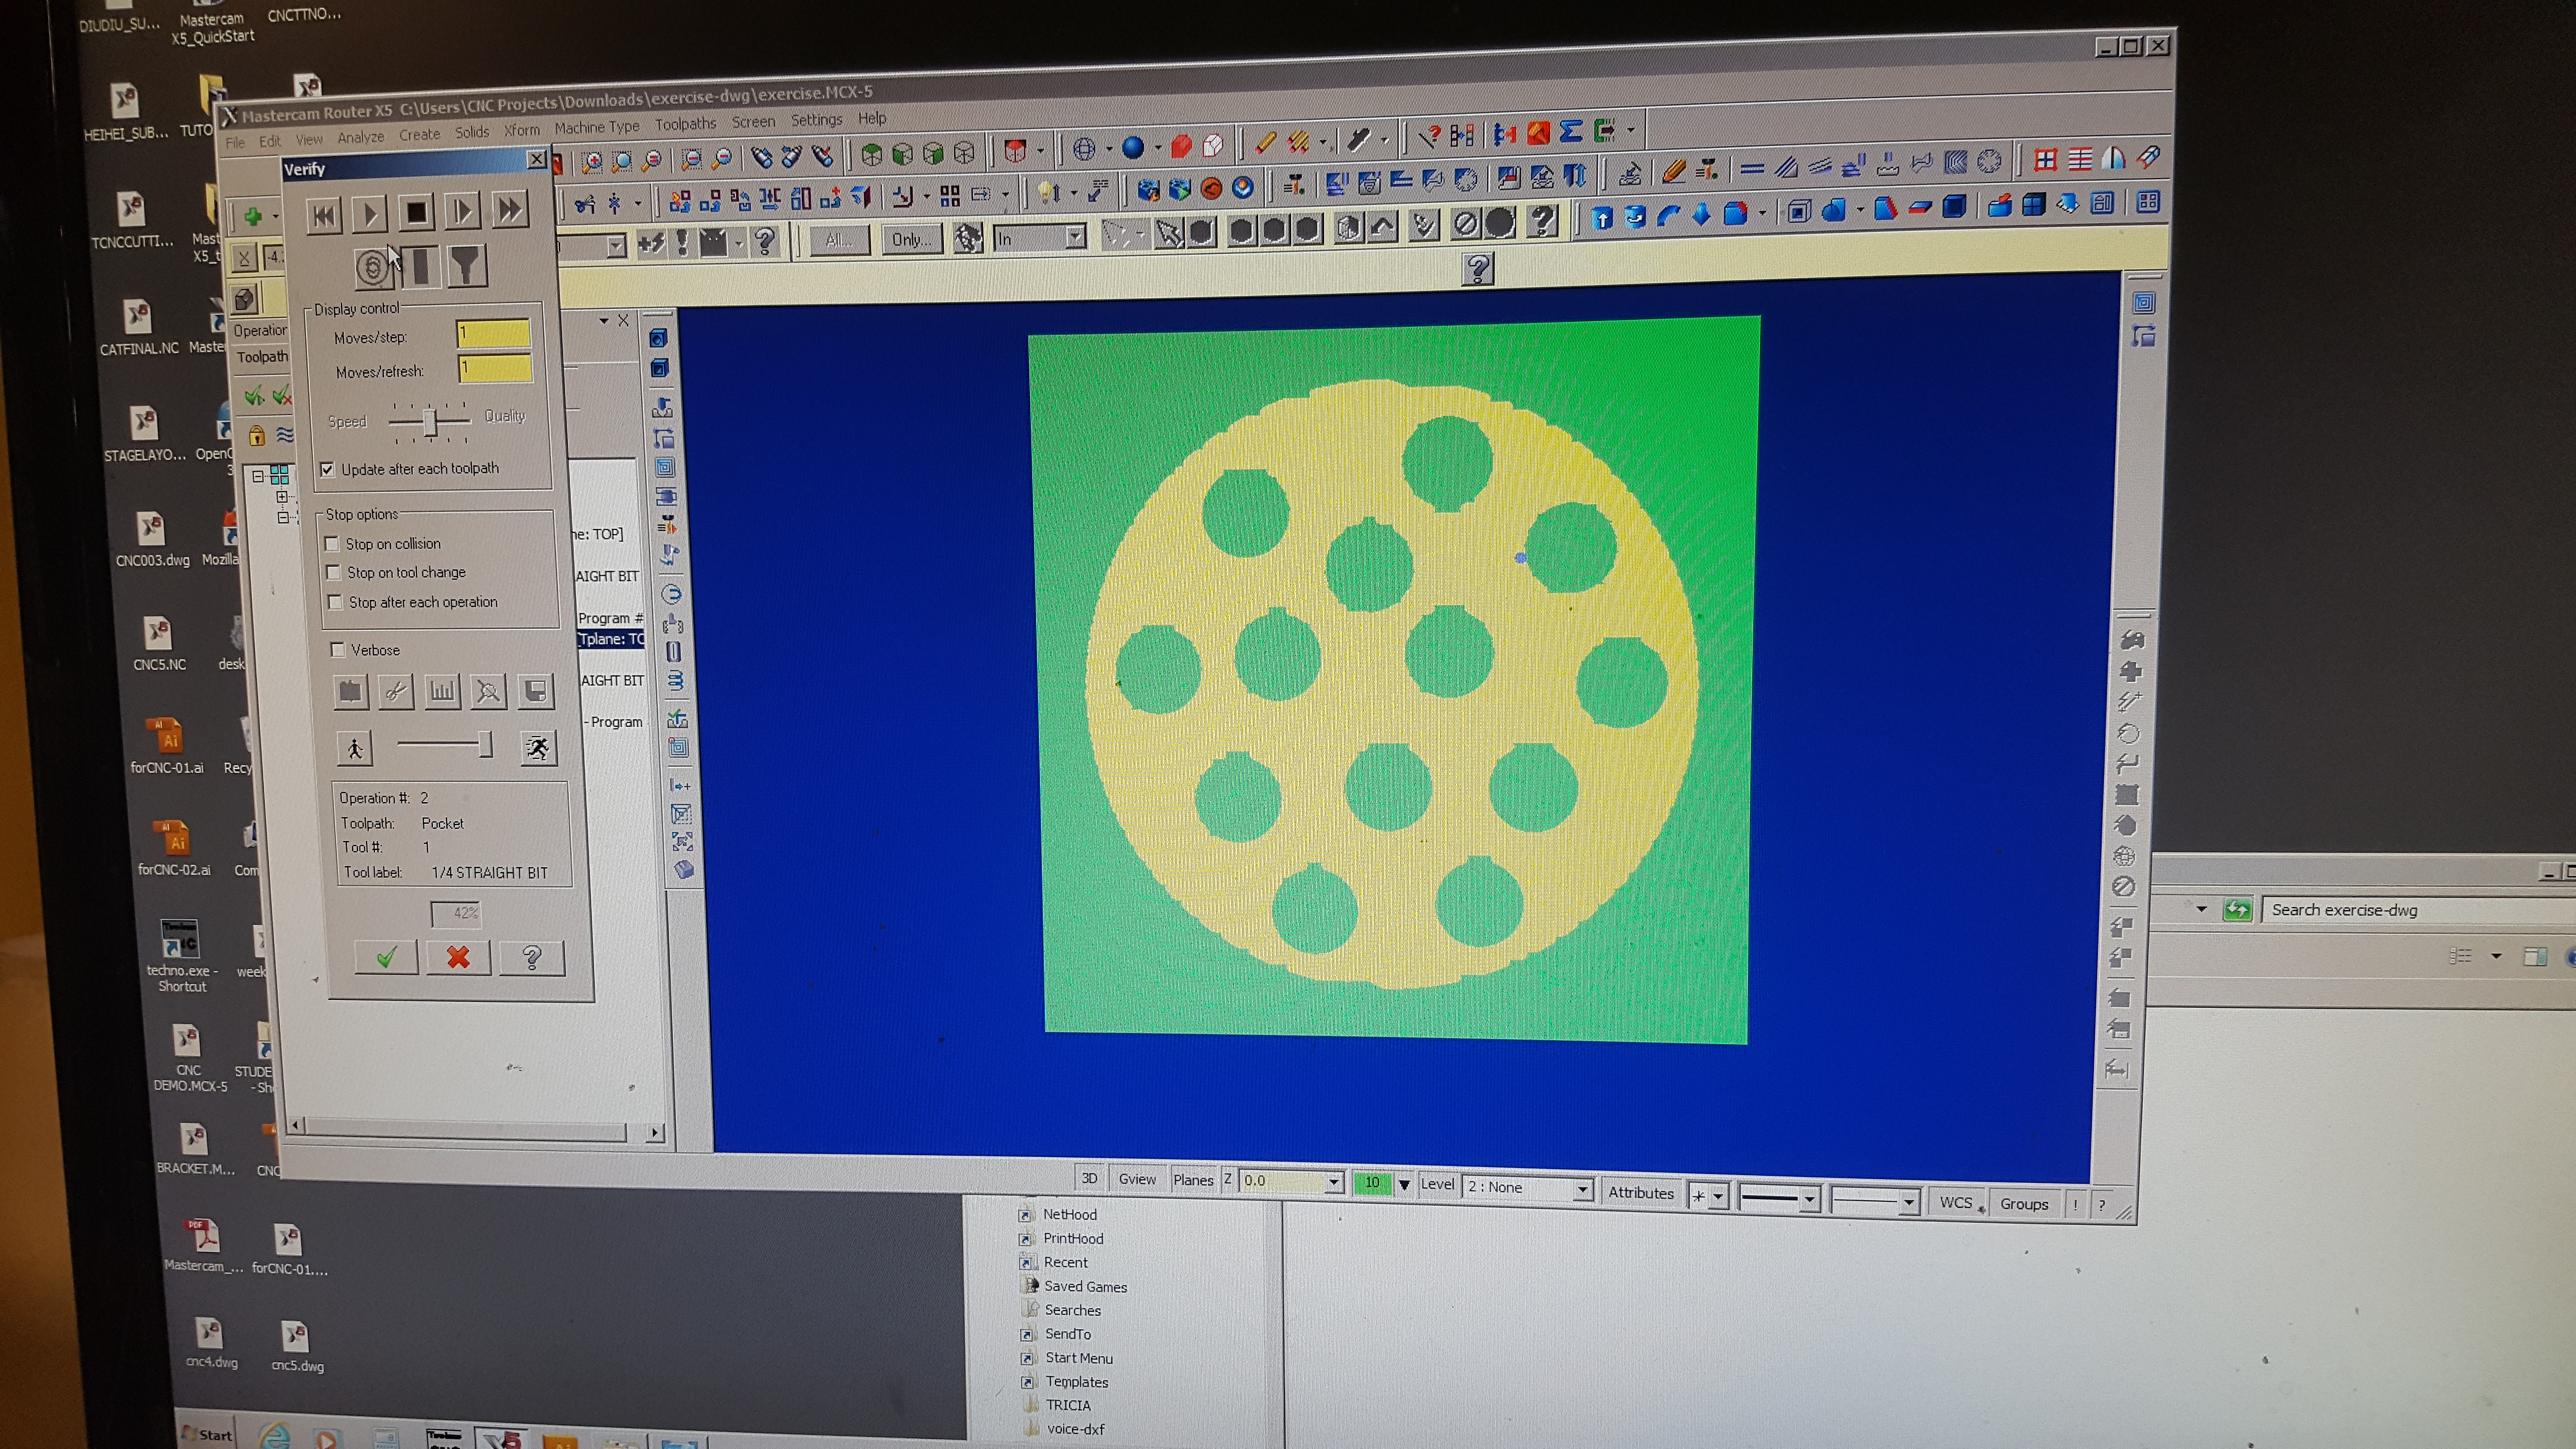Viewport: 2576px width, 1449px height.
Task: Save the stock with the disk icon
Action: pos(535,691)
